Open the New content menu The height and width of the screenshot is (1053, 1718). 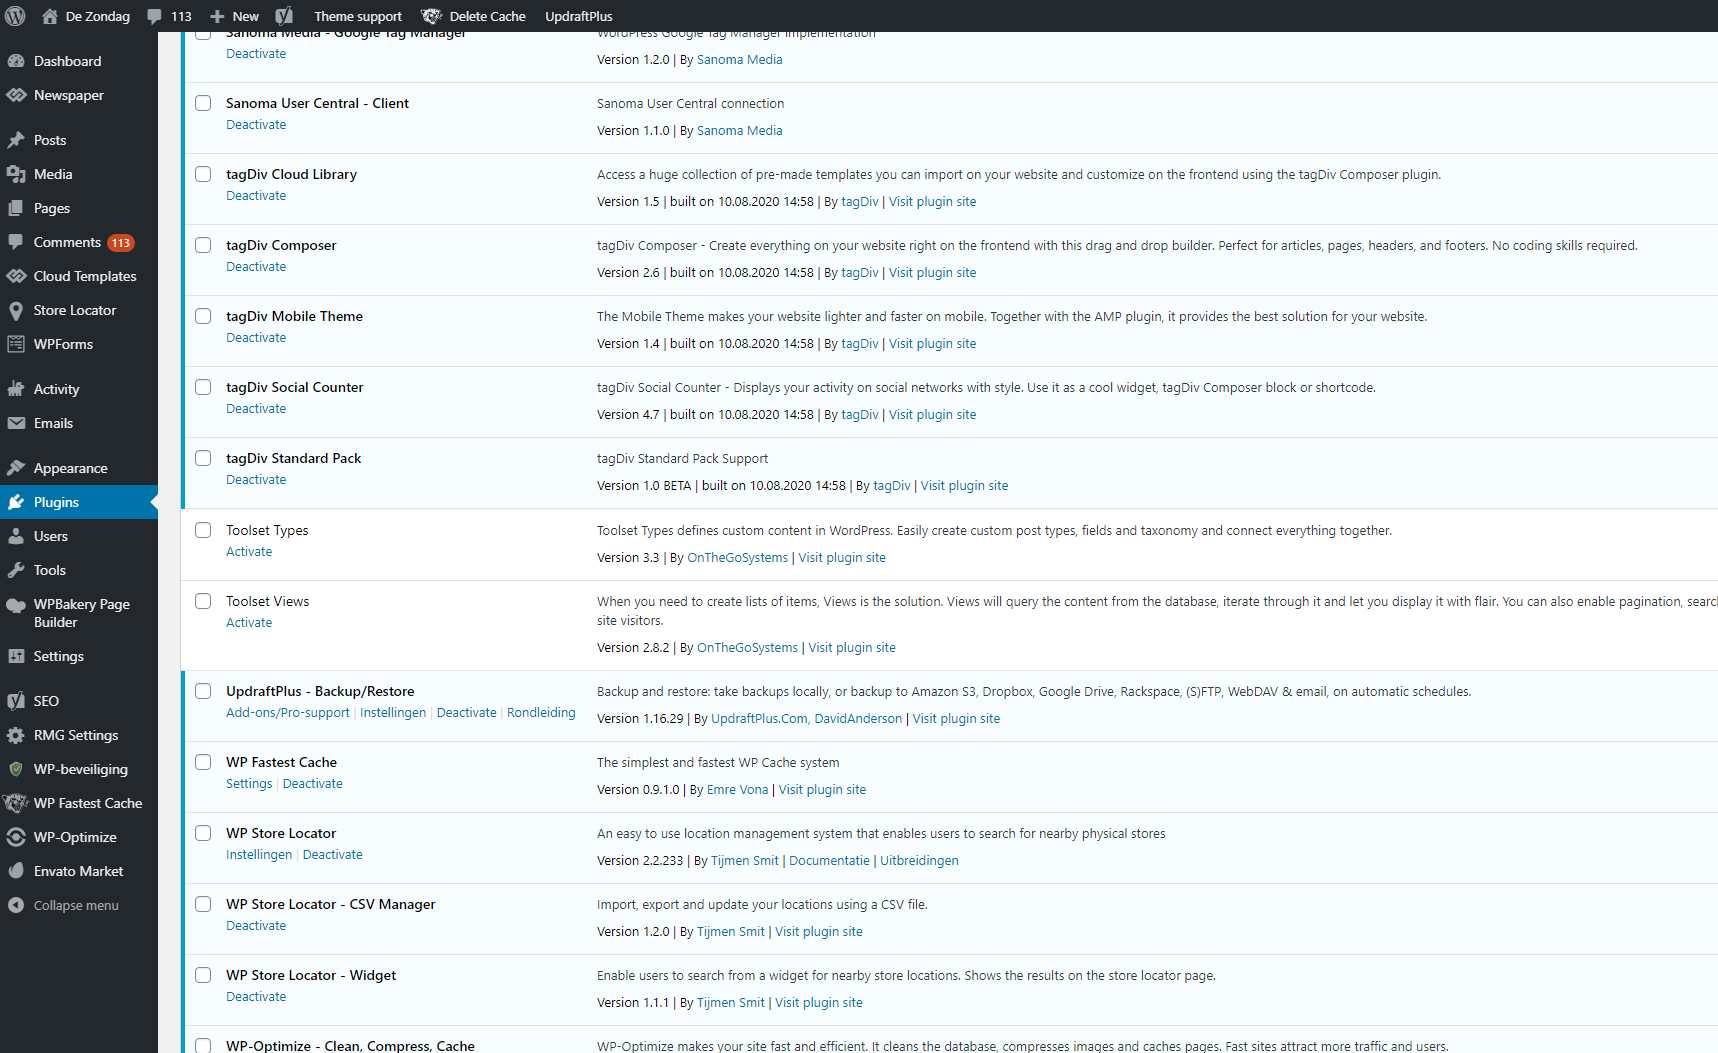point(234,16)
